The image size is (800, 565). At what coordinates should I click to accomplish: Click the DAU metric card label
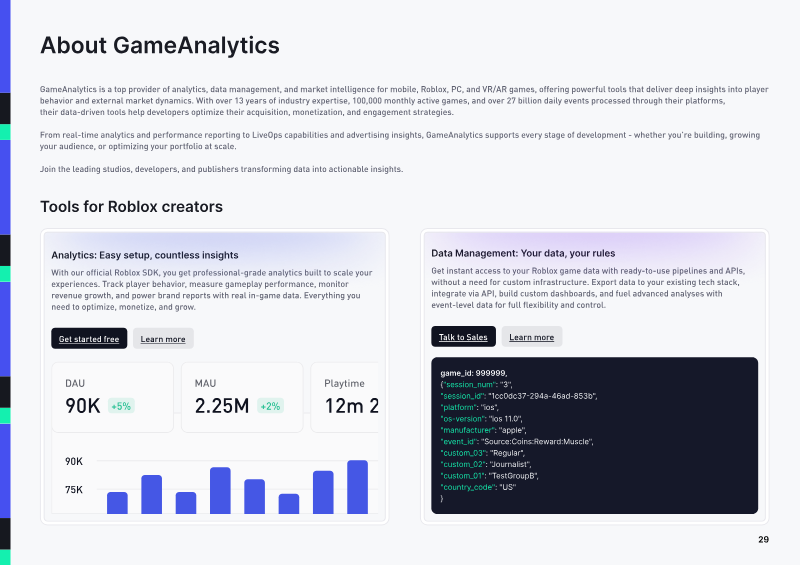point(75,383)
